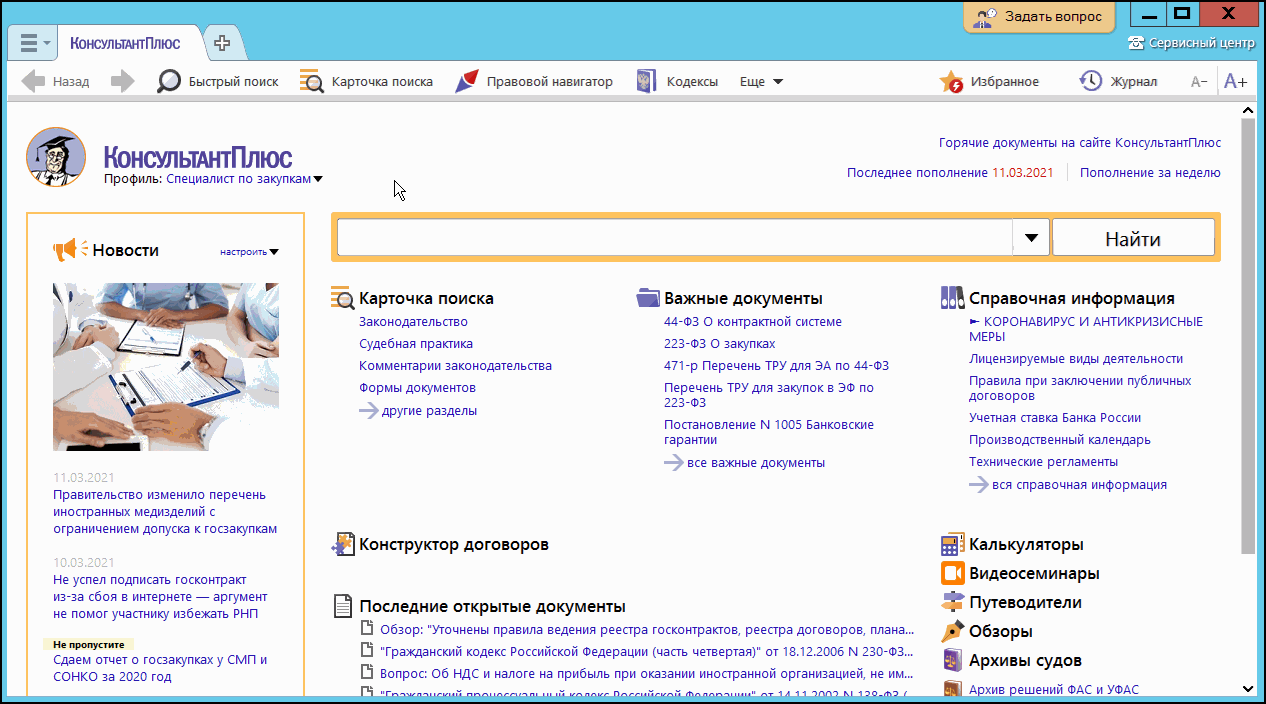The image size is (1266, 704).
Task: Open the настроить news dropdown
Action: point(249,252)
